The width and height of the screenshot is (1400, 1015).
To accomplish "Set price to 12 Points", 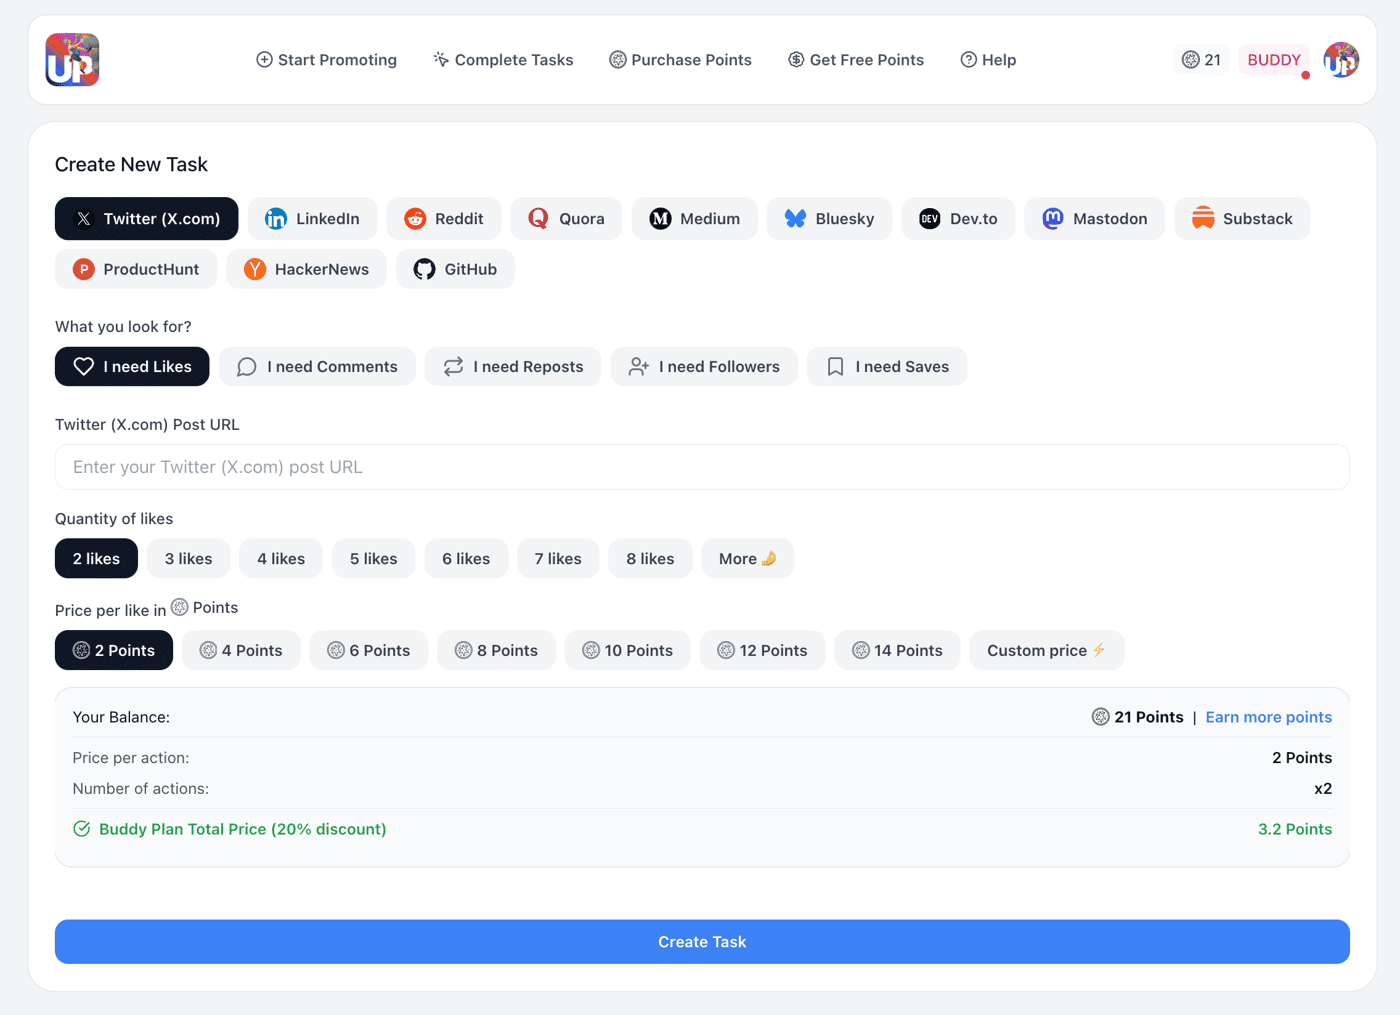I will [x=763, y=651].
